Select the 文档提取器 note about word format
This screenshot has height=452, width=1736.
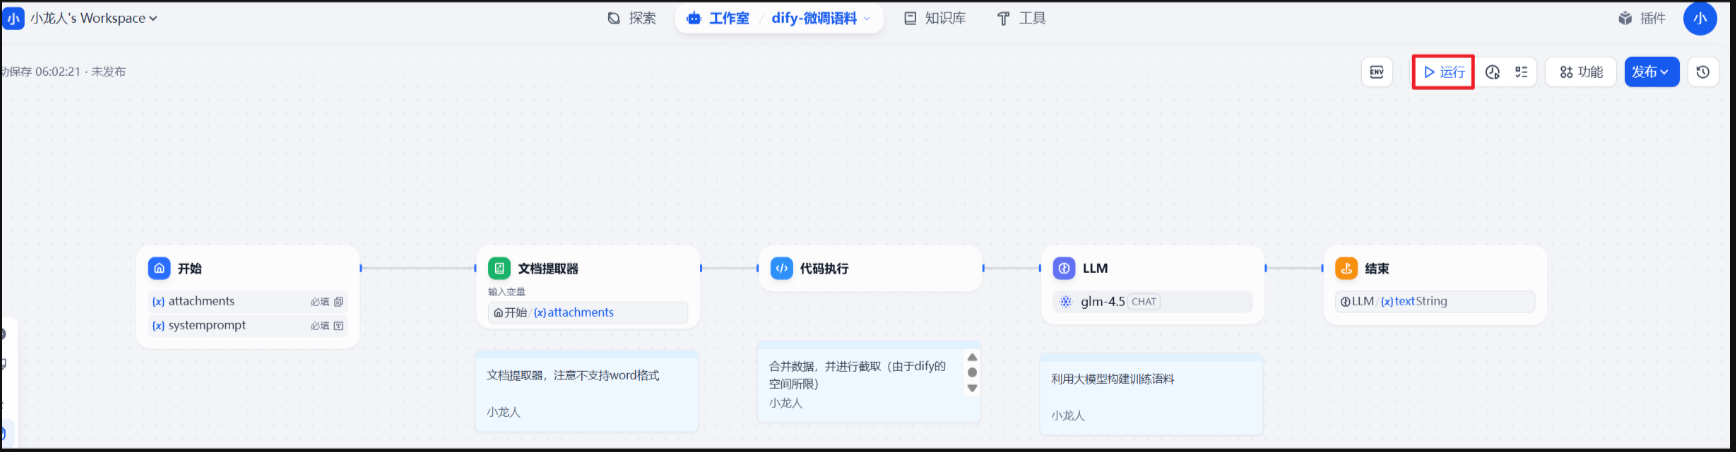click(x=587, y=391)
